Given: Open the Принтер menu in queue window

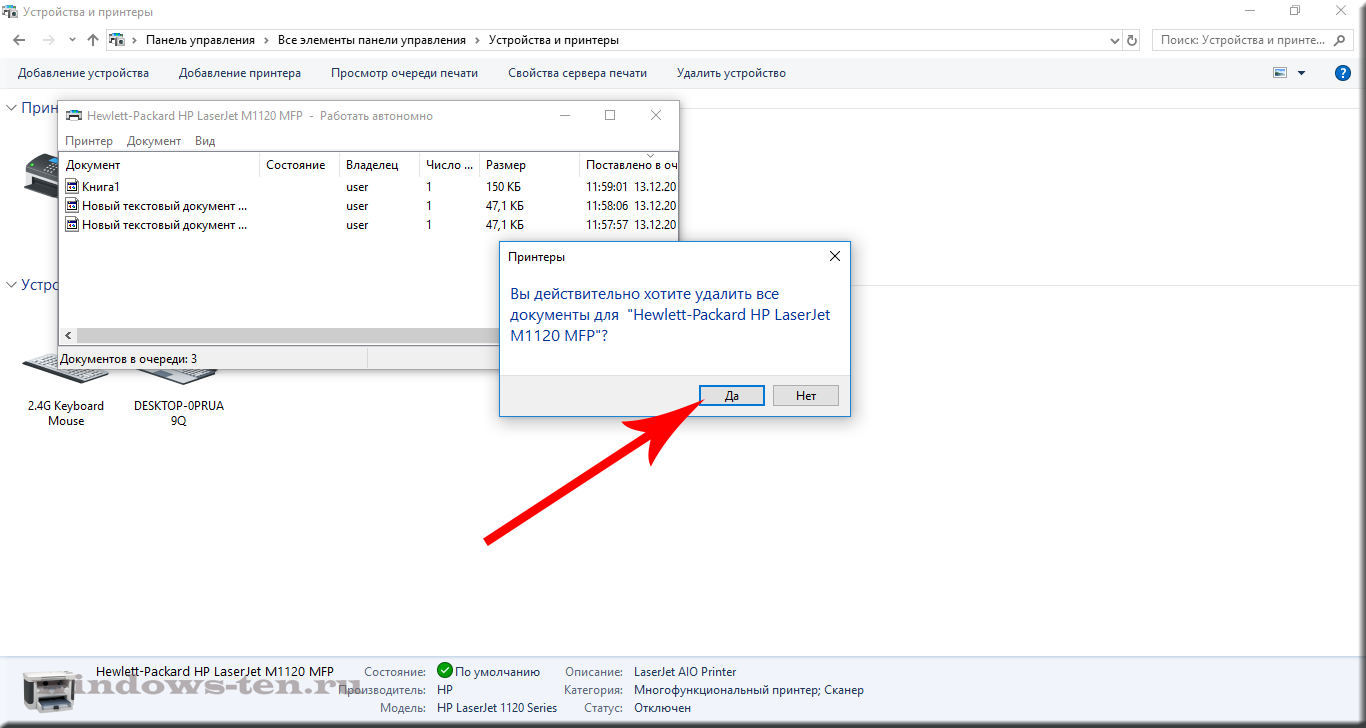Looking at the screenshot, I should (89, 141).
